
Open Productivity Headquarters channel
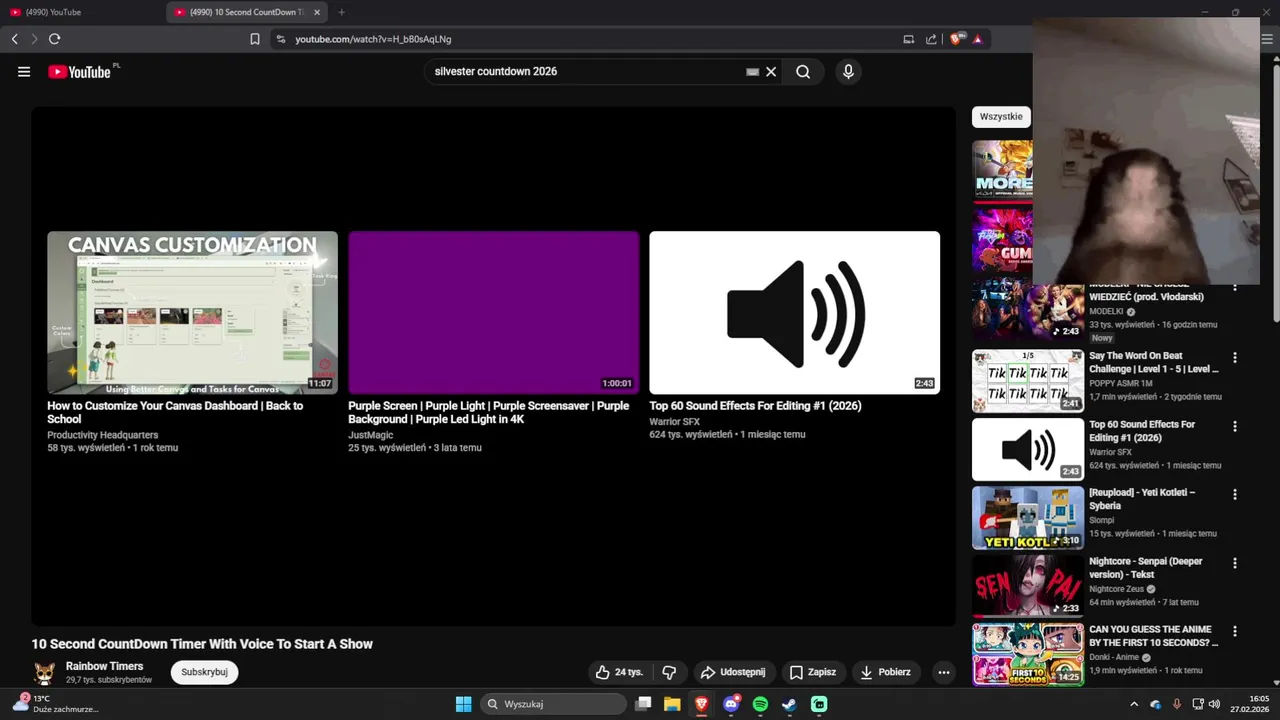(103, 435)
